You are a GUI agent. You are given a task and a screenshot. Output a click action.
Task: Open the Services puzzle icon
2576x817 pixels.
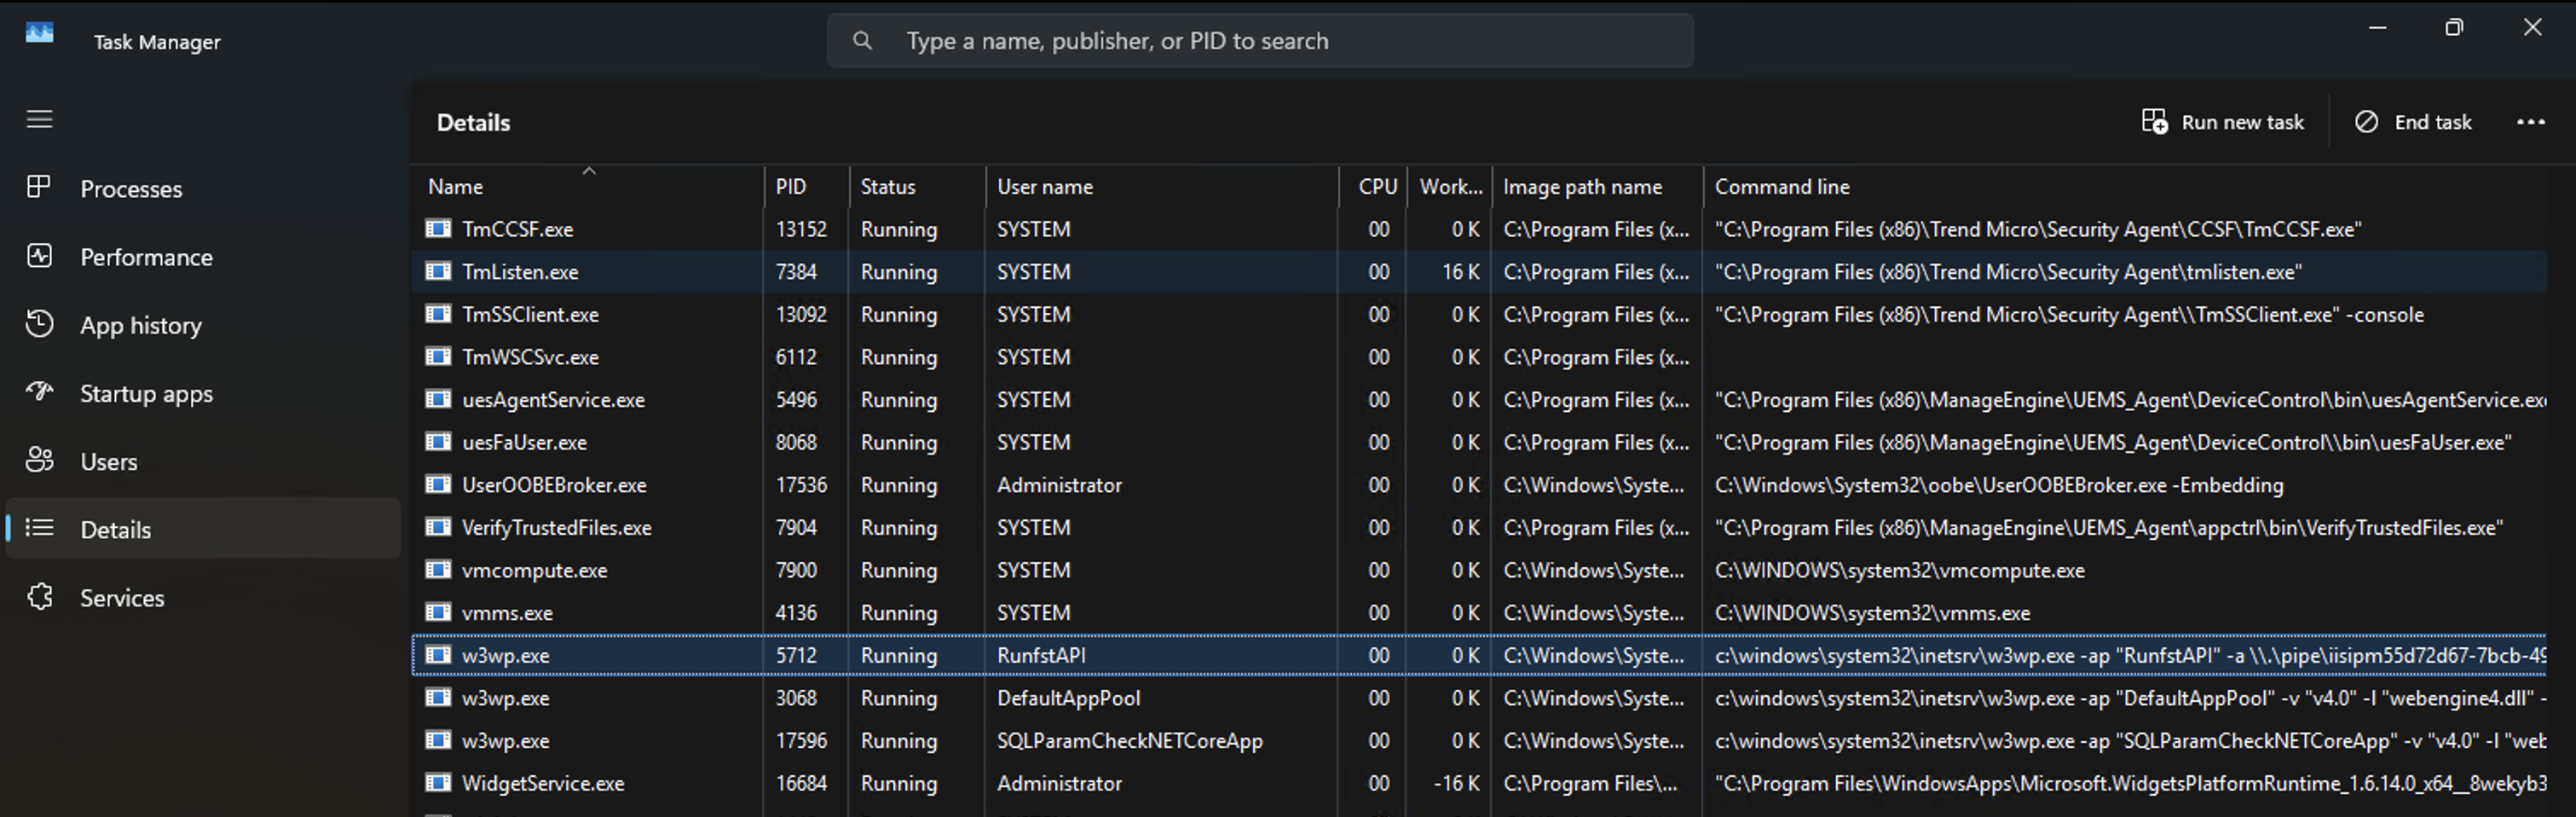(39, 597)
